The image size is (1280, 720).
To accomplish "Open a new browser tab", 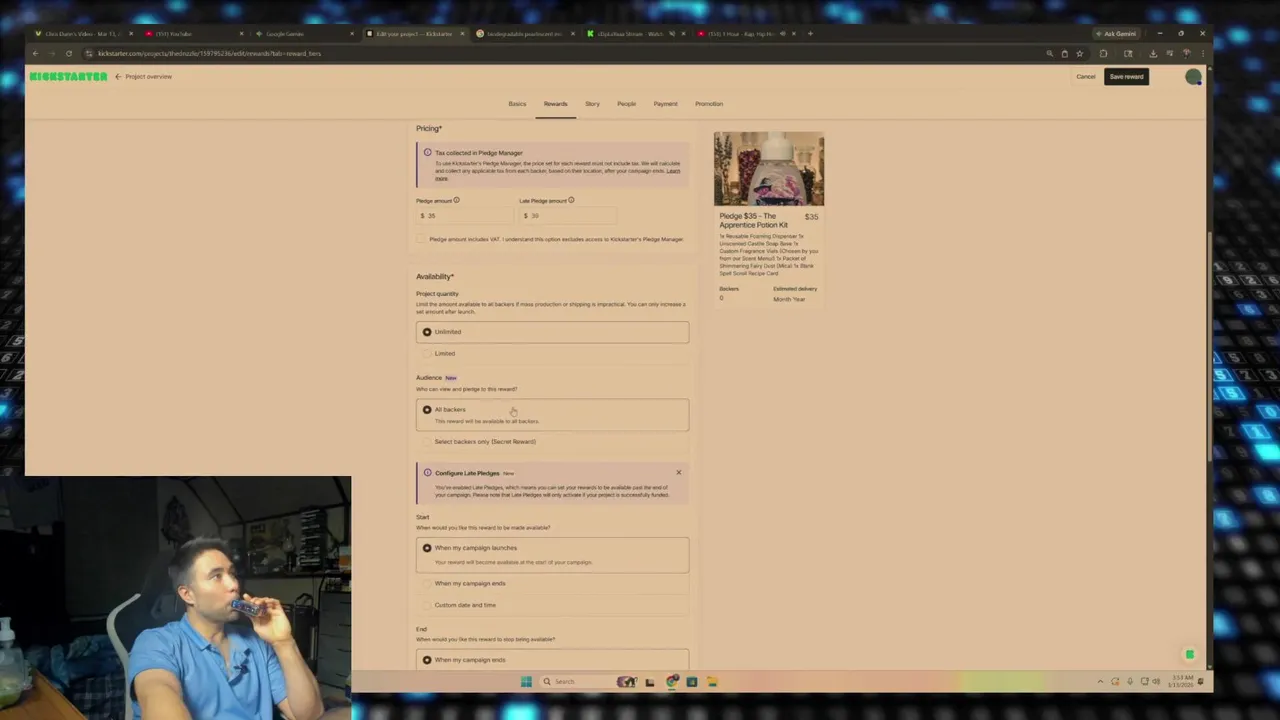I will coord(810,34).
